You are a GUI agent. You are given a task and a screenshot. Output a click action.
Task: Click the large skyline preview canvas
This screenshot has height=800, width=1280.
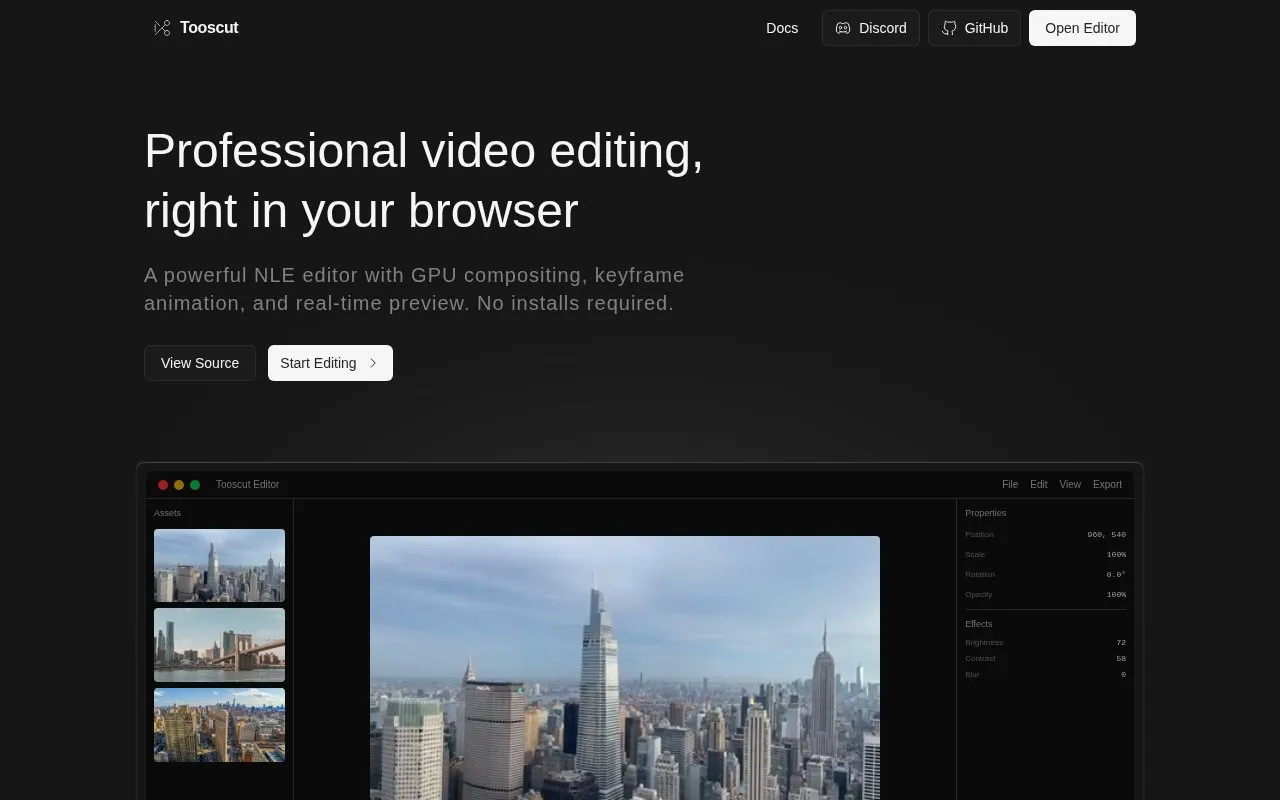(625, 668)
